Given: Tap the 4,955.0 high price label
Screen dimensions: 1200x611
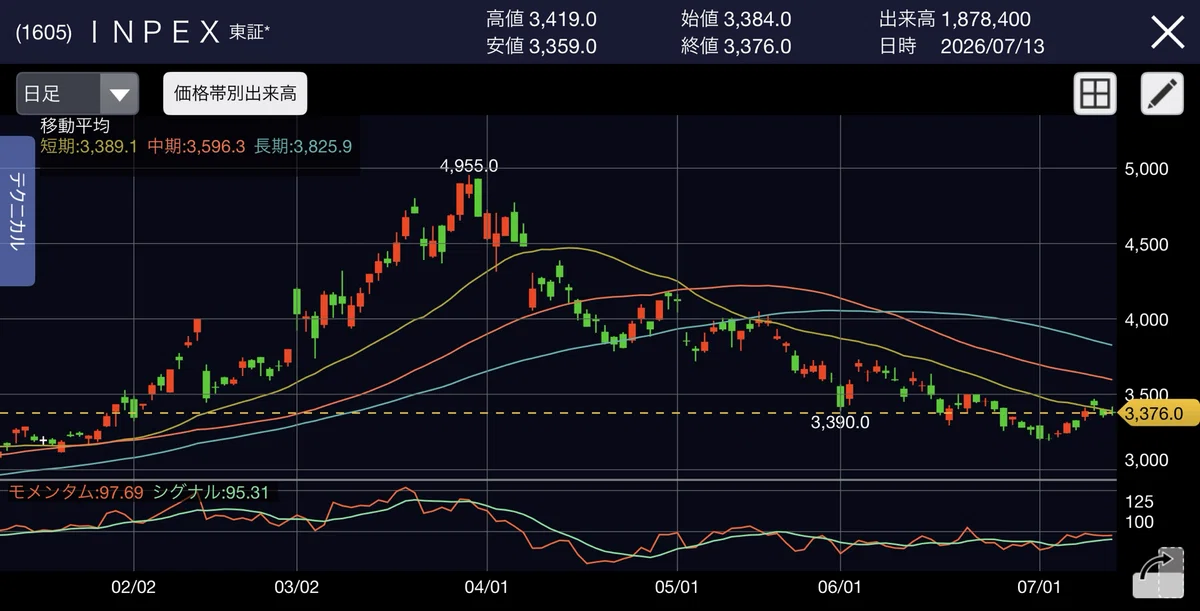Looking at the screenshot, I should 469,166.
